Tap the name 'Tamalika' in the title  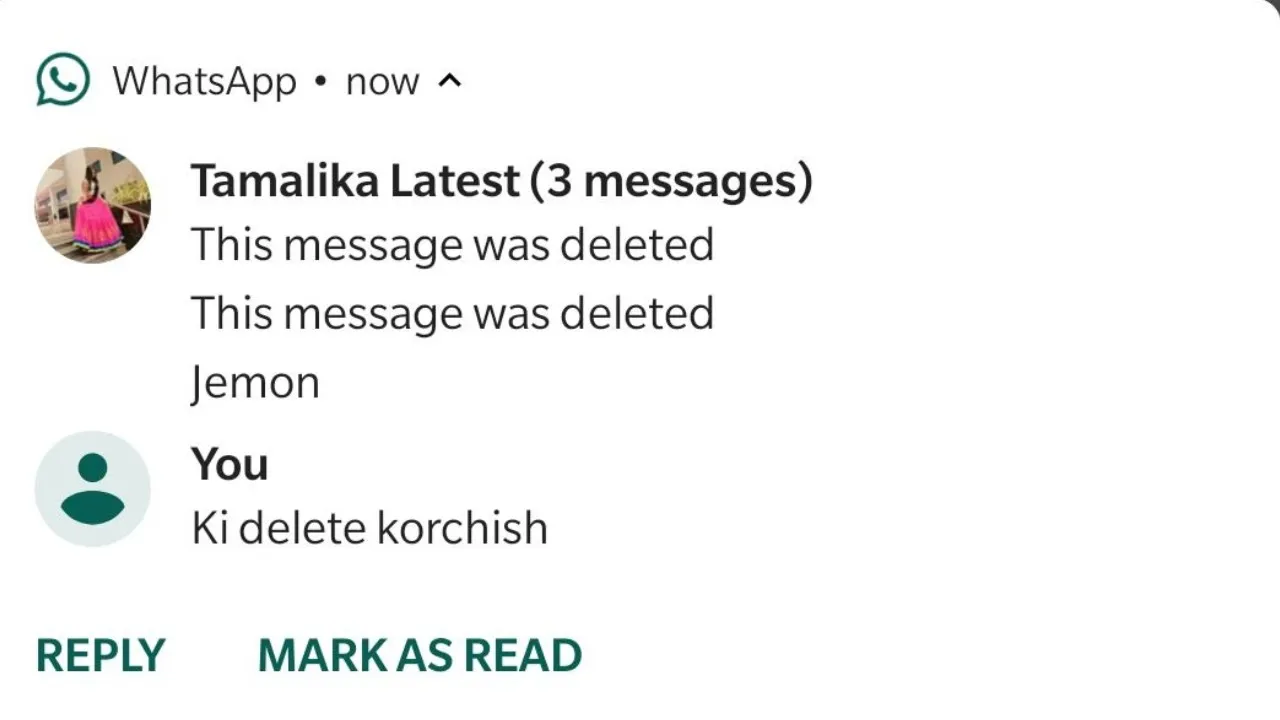pyautogui.click(x=285, y=182)
